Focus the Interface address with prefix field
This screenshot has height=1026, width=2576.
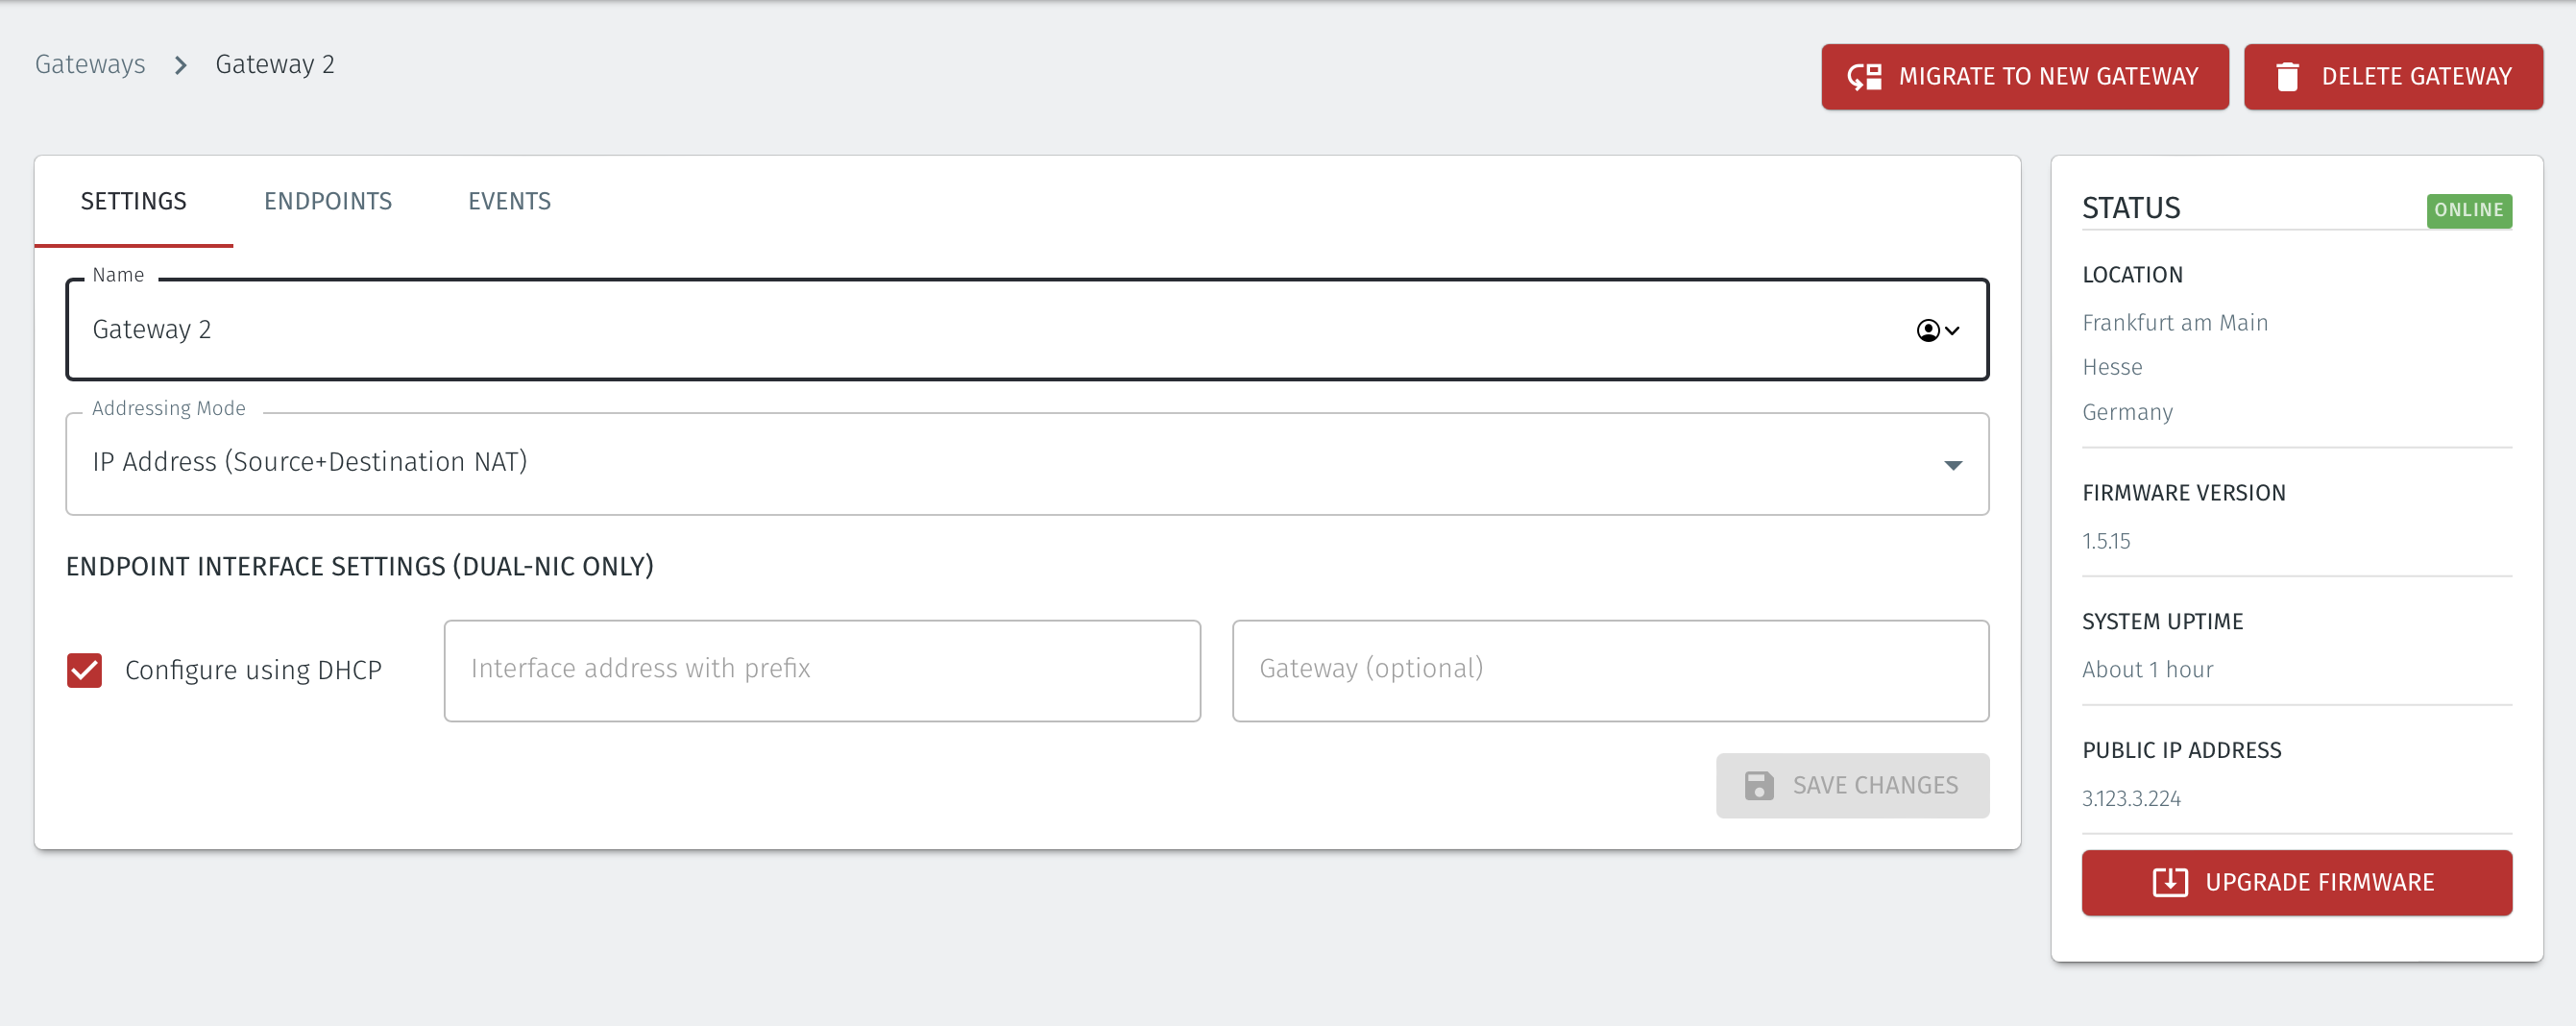click(x=822, y=670)
